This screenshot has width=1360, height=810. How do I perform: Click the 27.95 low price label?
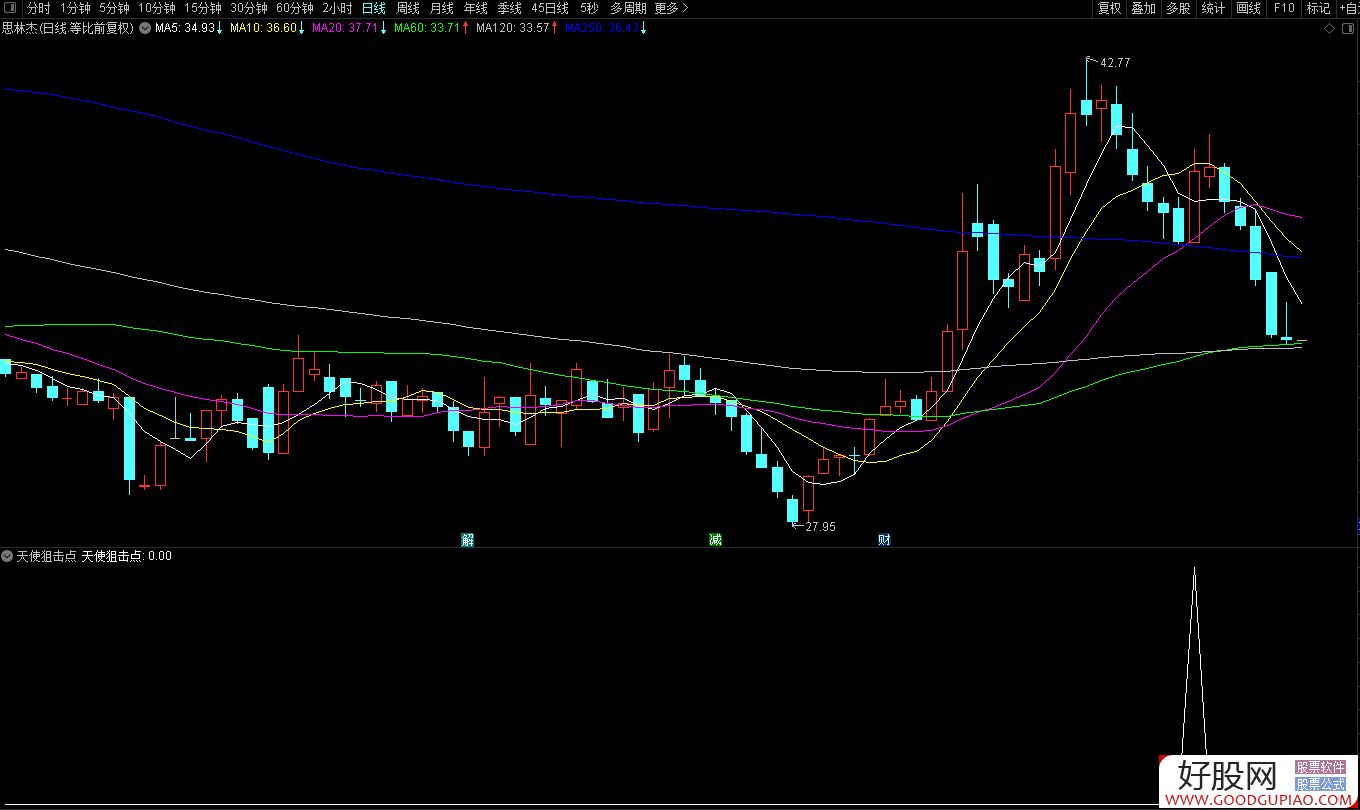(820, 527)
